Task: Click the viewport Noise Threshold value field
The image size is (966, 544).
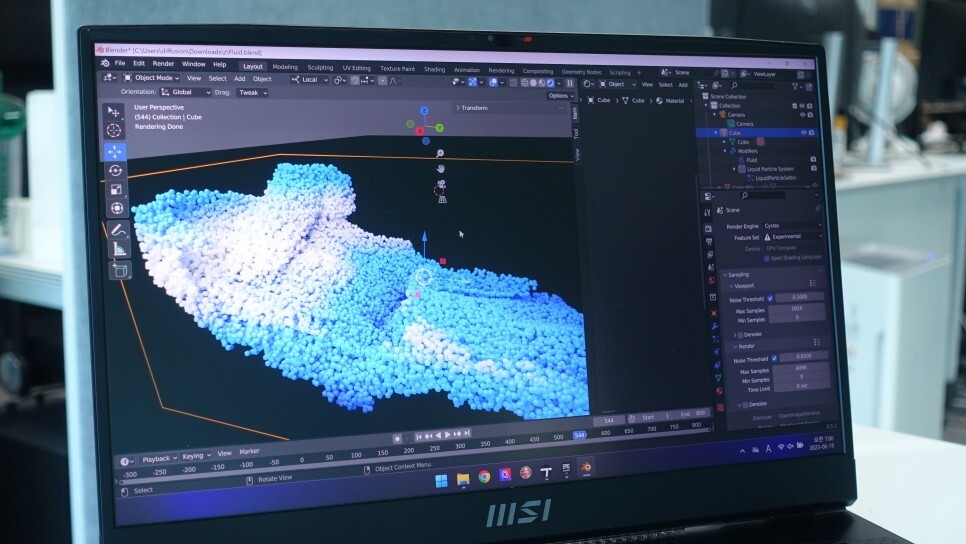Action: point(800,297)
